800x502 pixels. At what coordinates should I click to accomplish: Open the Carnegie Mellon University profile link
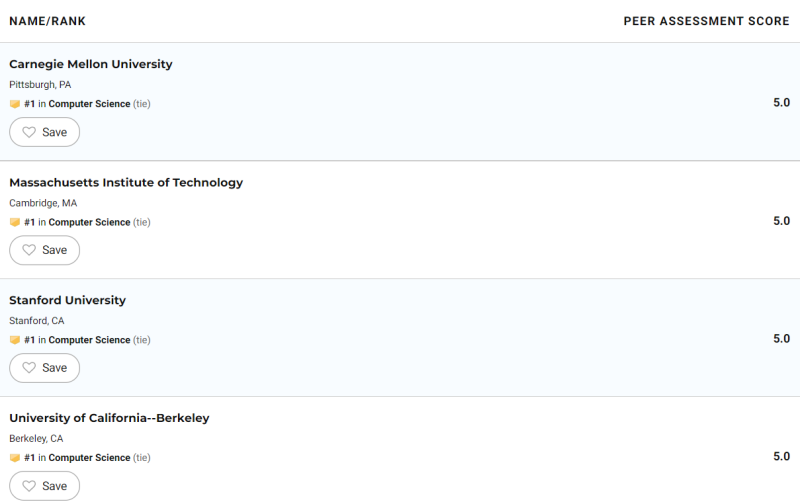point(91,64)
